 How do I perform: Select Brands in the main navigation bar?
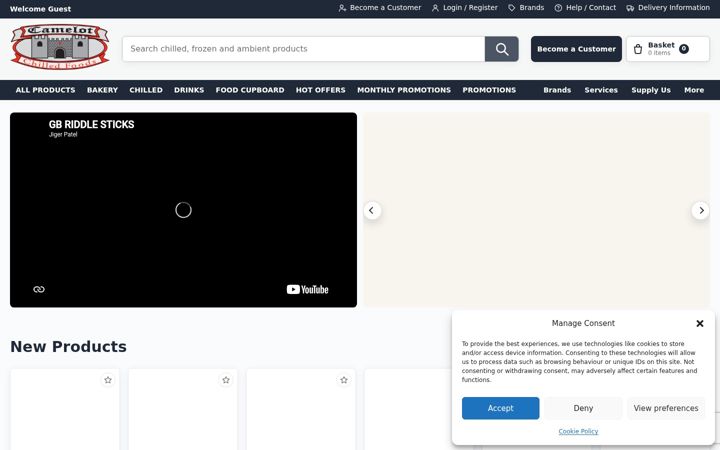point(557,90)
